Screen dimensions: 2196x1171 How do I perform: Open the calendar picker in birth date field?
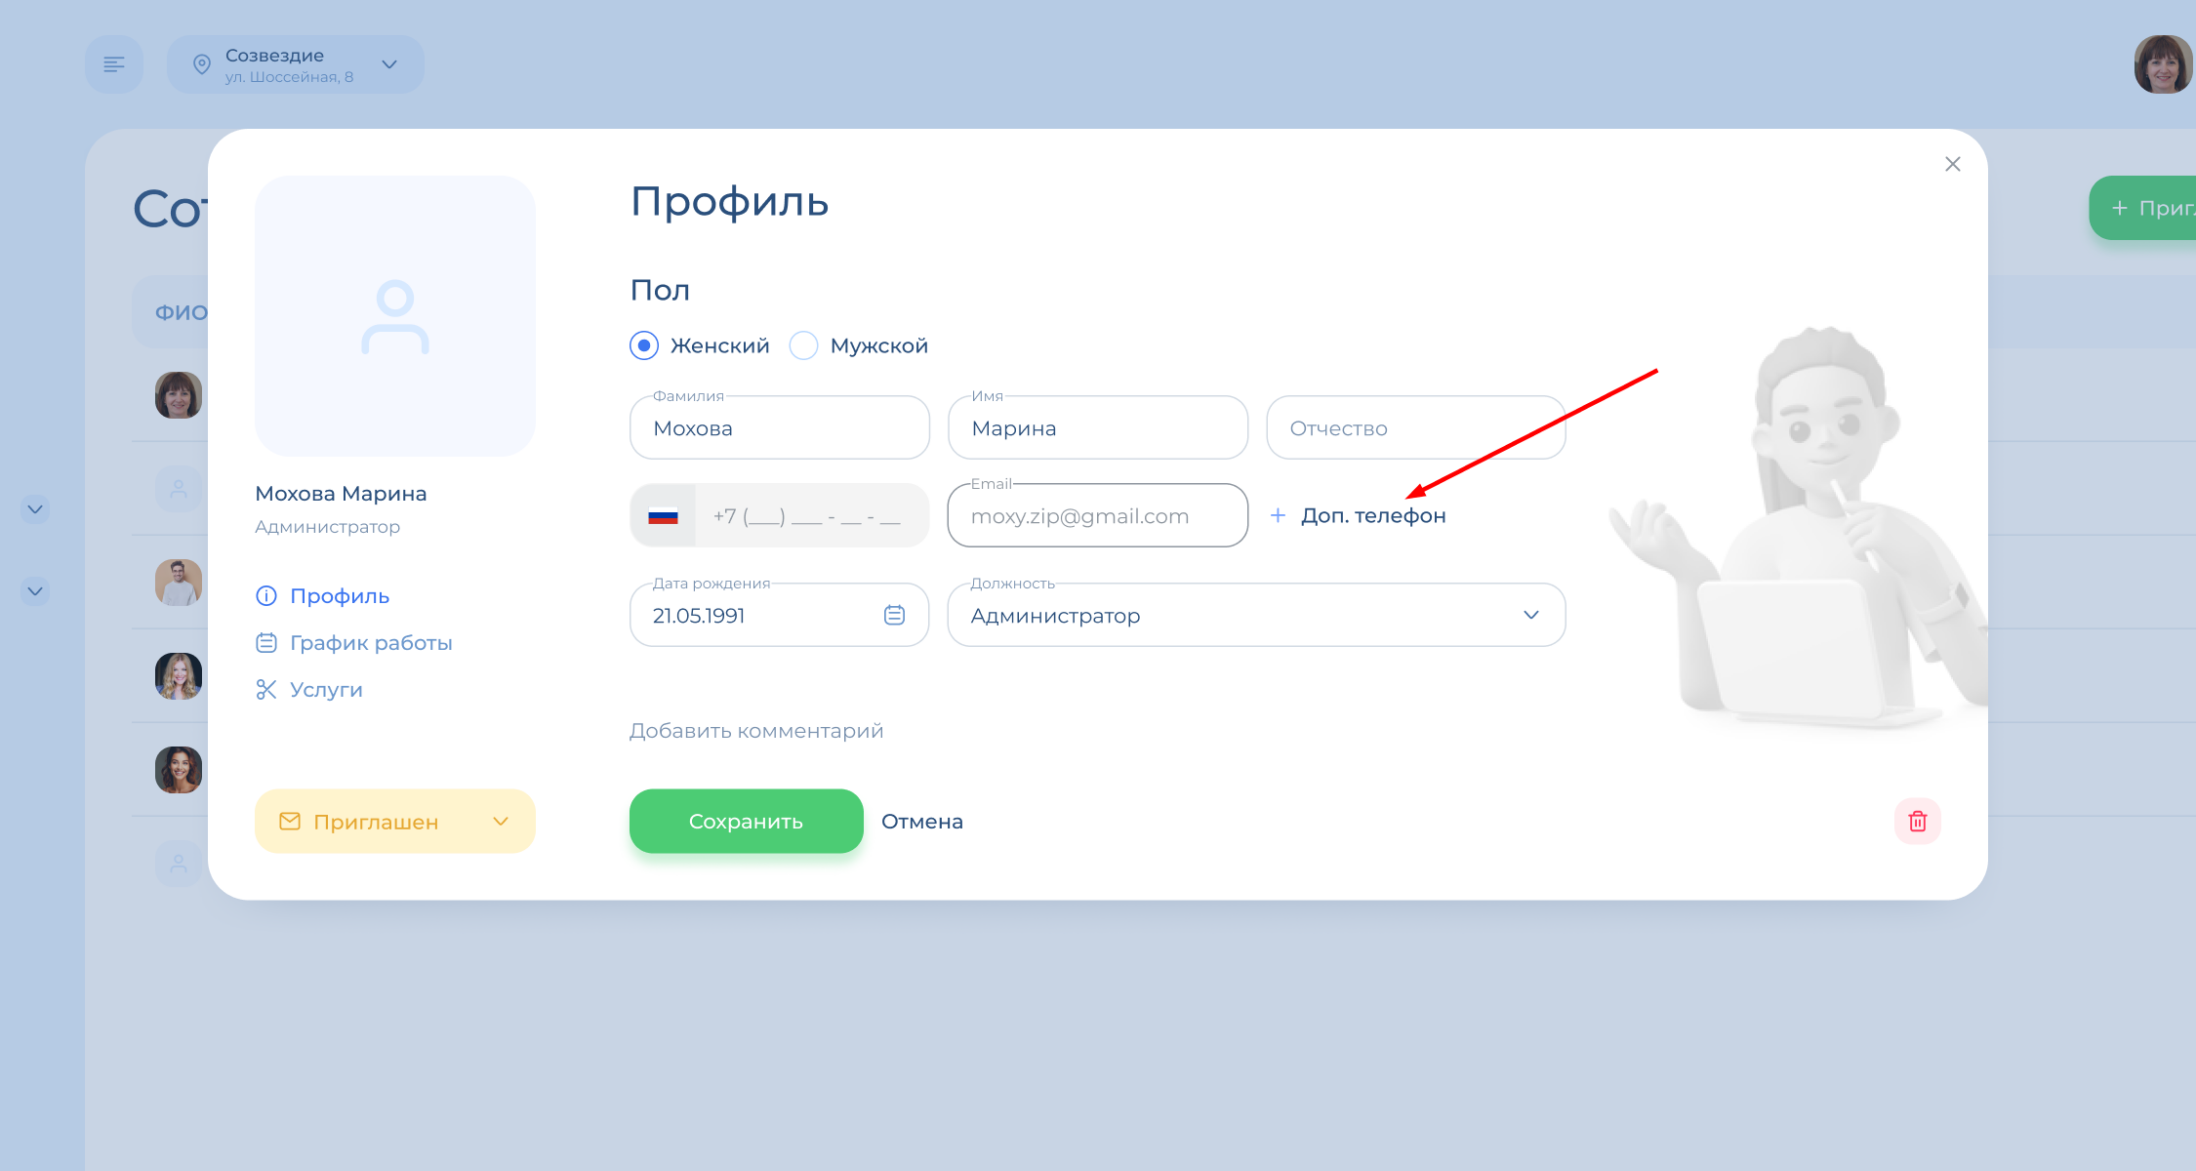(894, 615)
